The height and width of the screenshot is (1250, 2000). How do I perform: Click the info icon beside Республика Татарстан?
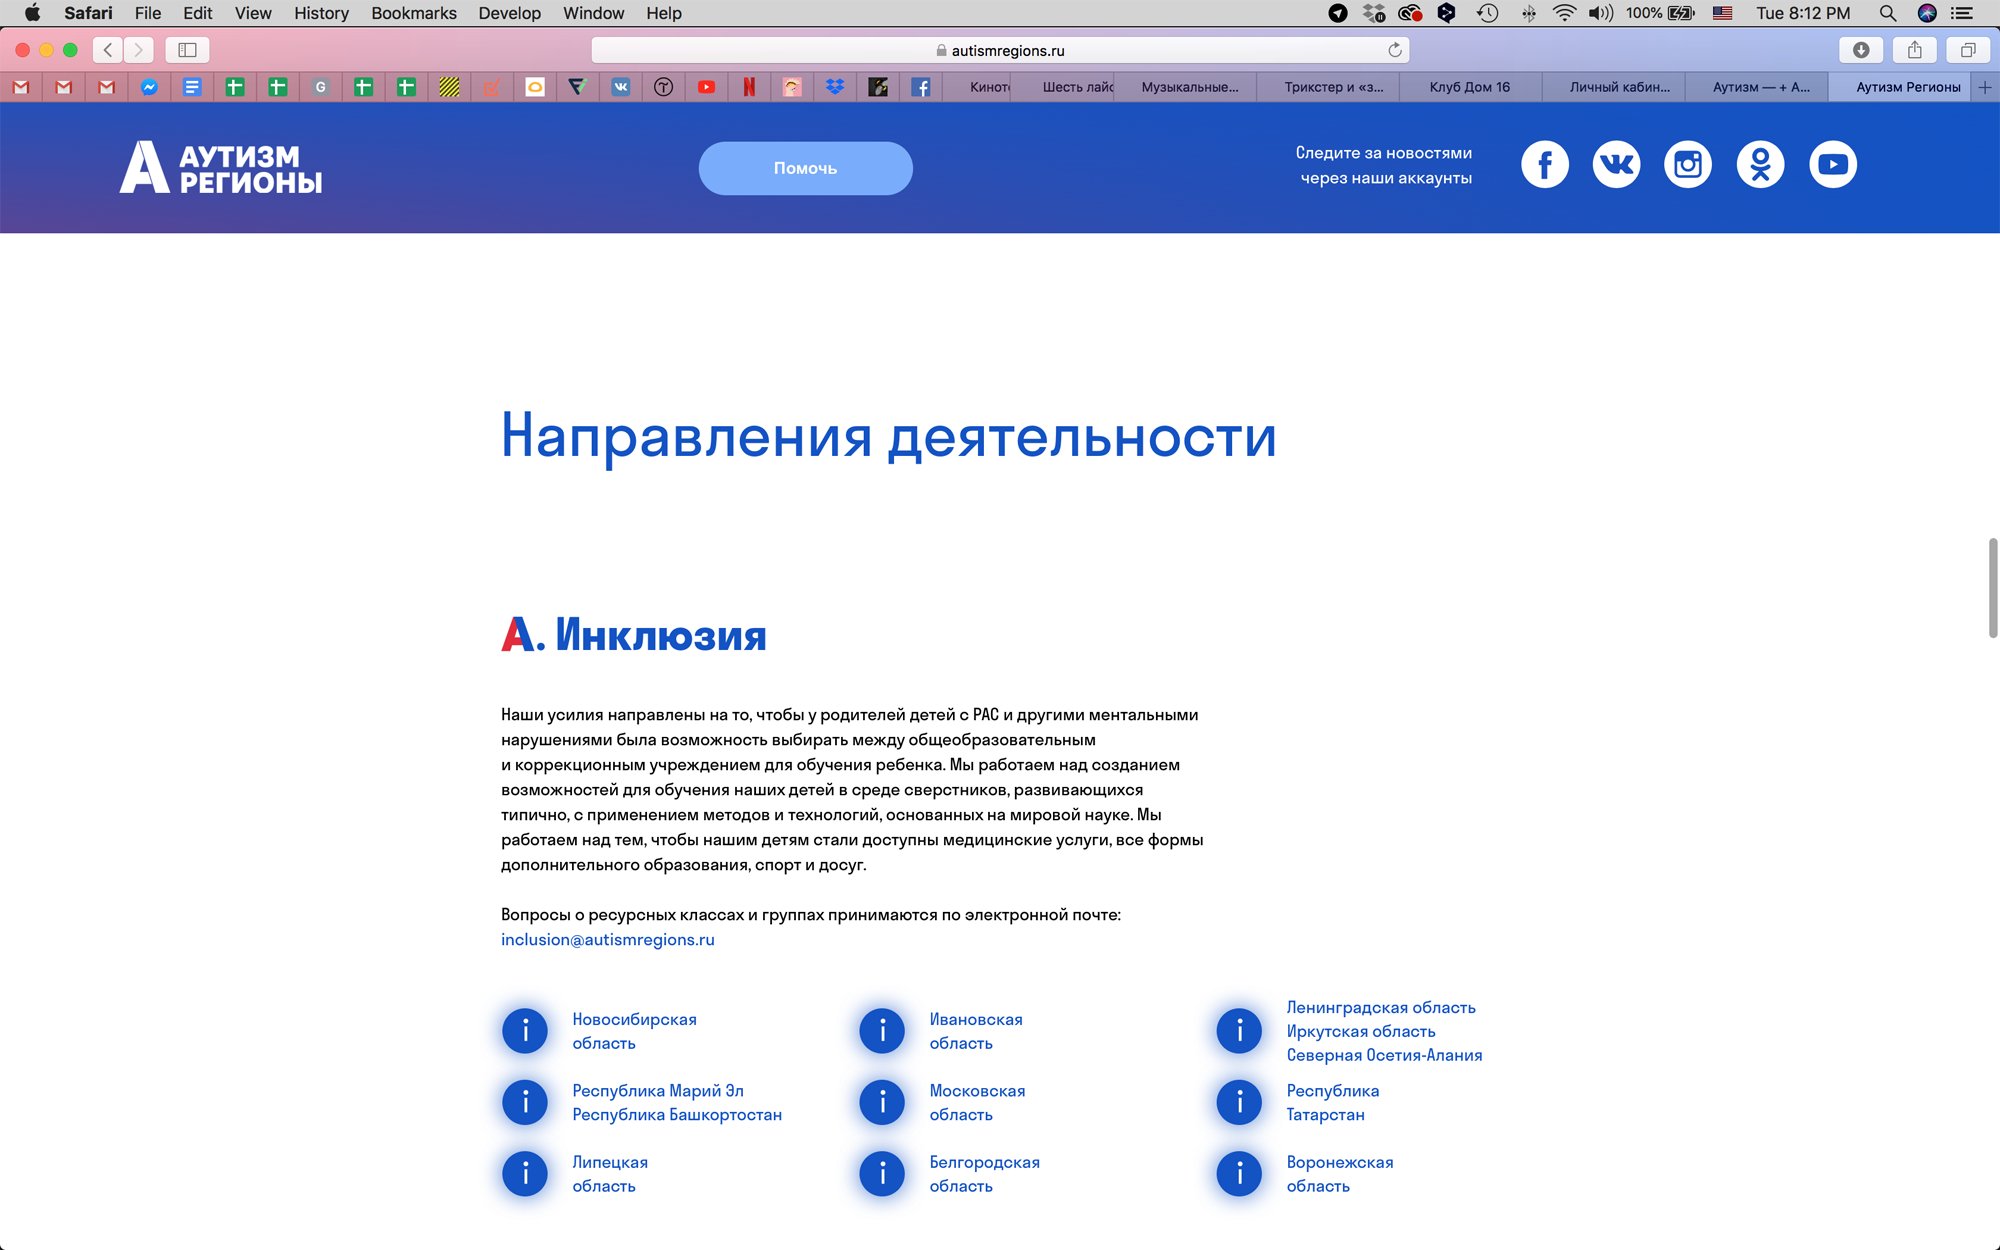point(1239,1102)
